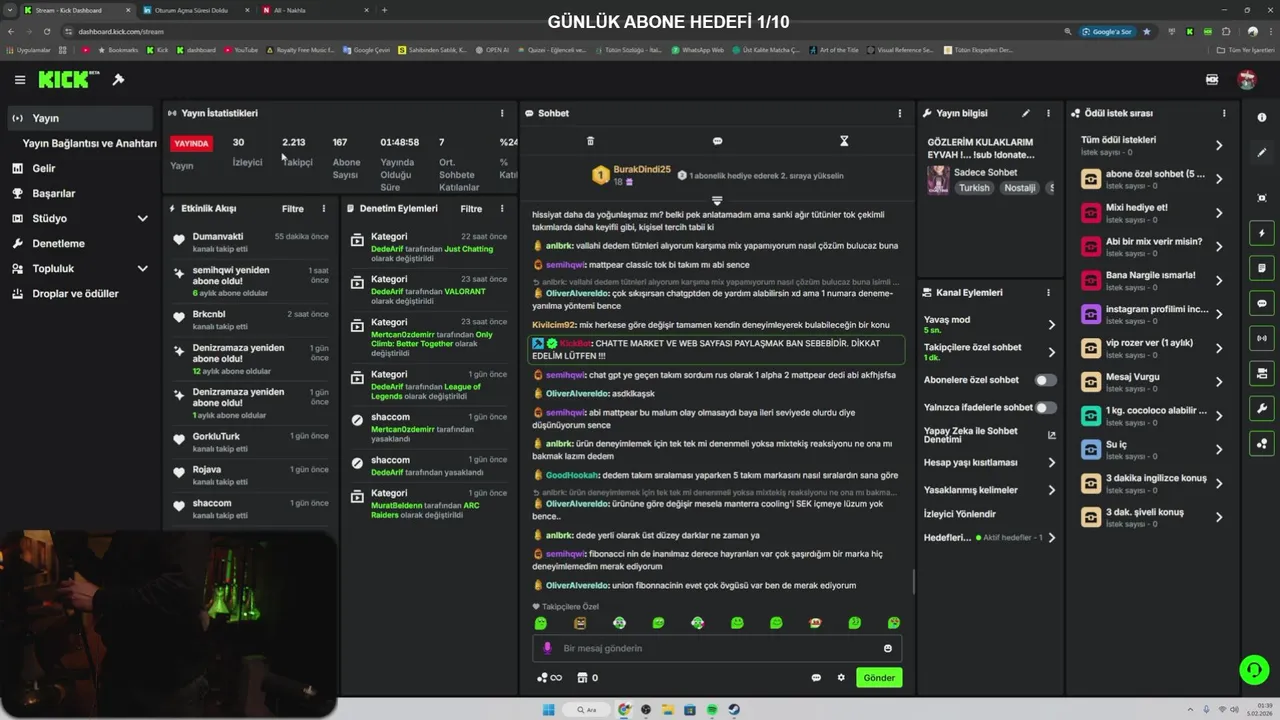Click the browser address bar URL

click(121, 31)
